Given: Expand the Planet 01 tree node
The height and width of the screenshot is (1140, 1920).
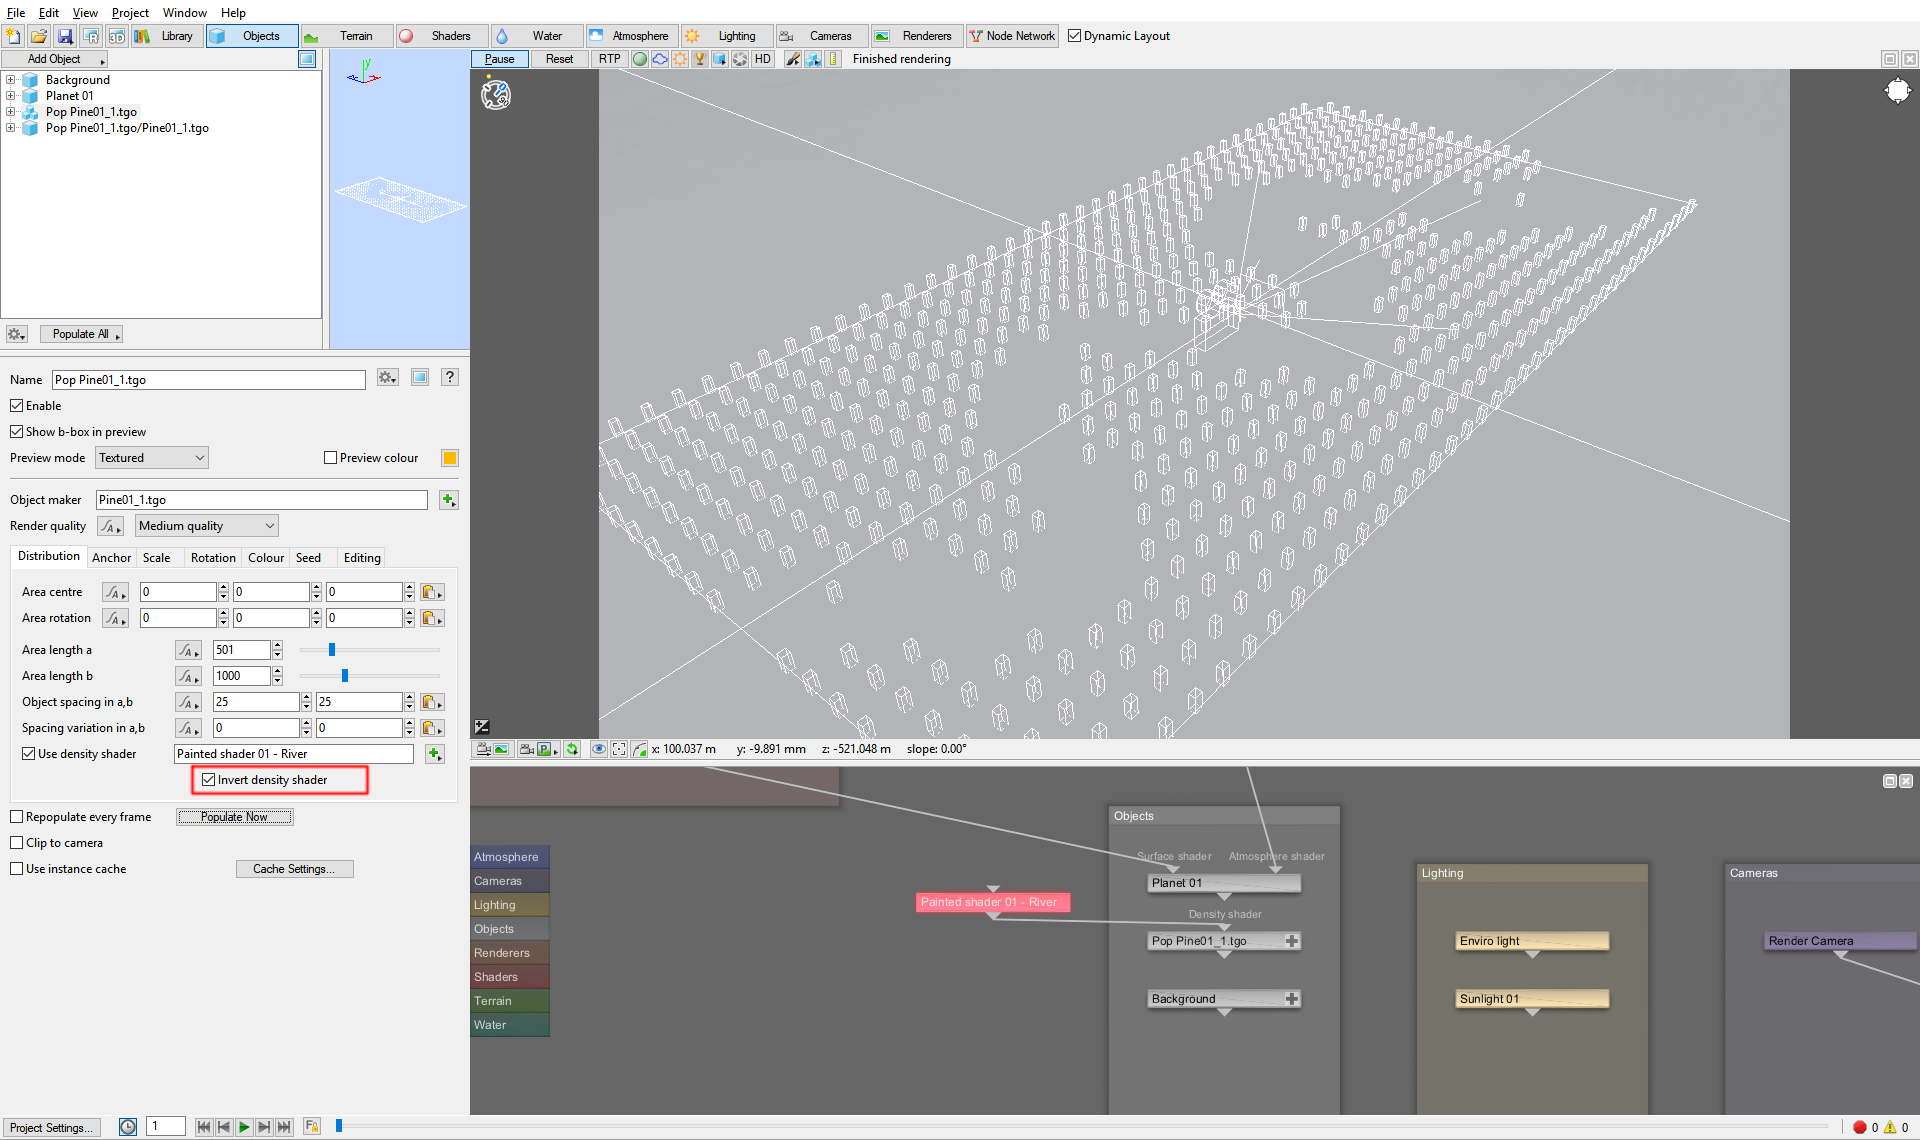Looking at the screenshot, I should coord(10,96).
